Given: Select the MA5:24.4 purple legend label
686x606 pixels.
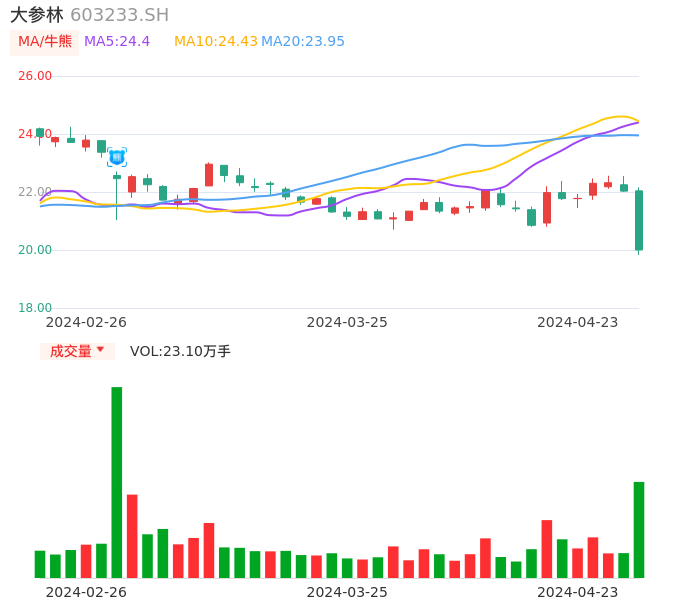Looking at the screenshot, I should coord(117,42).
